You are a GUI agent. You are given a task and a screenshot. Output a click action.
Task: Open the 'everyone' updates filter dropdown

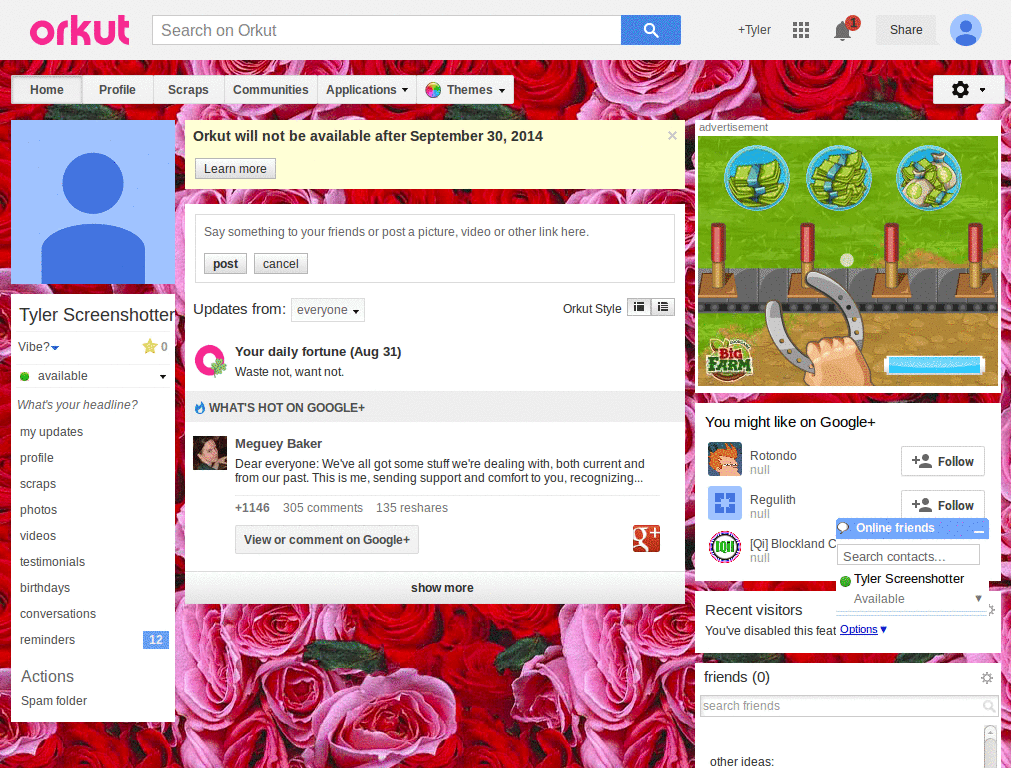[327, 310]
